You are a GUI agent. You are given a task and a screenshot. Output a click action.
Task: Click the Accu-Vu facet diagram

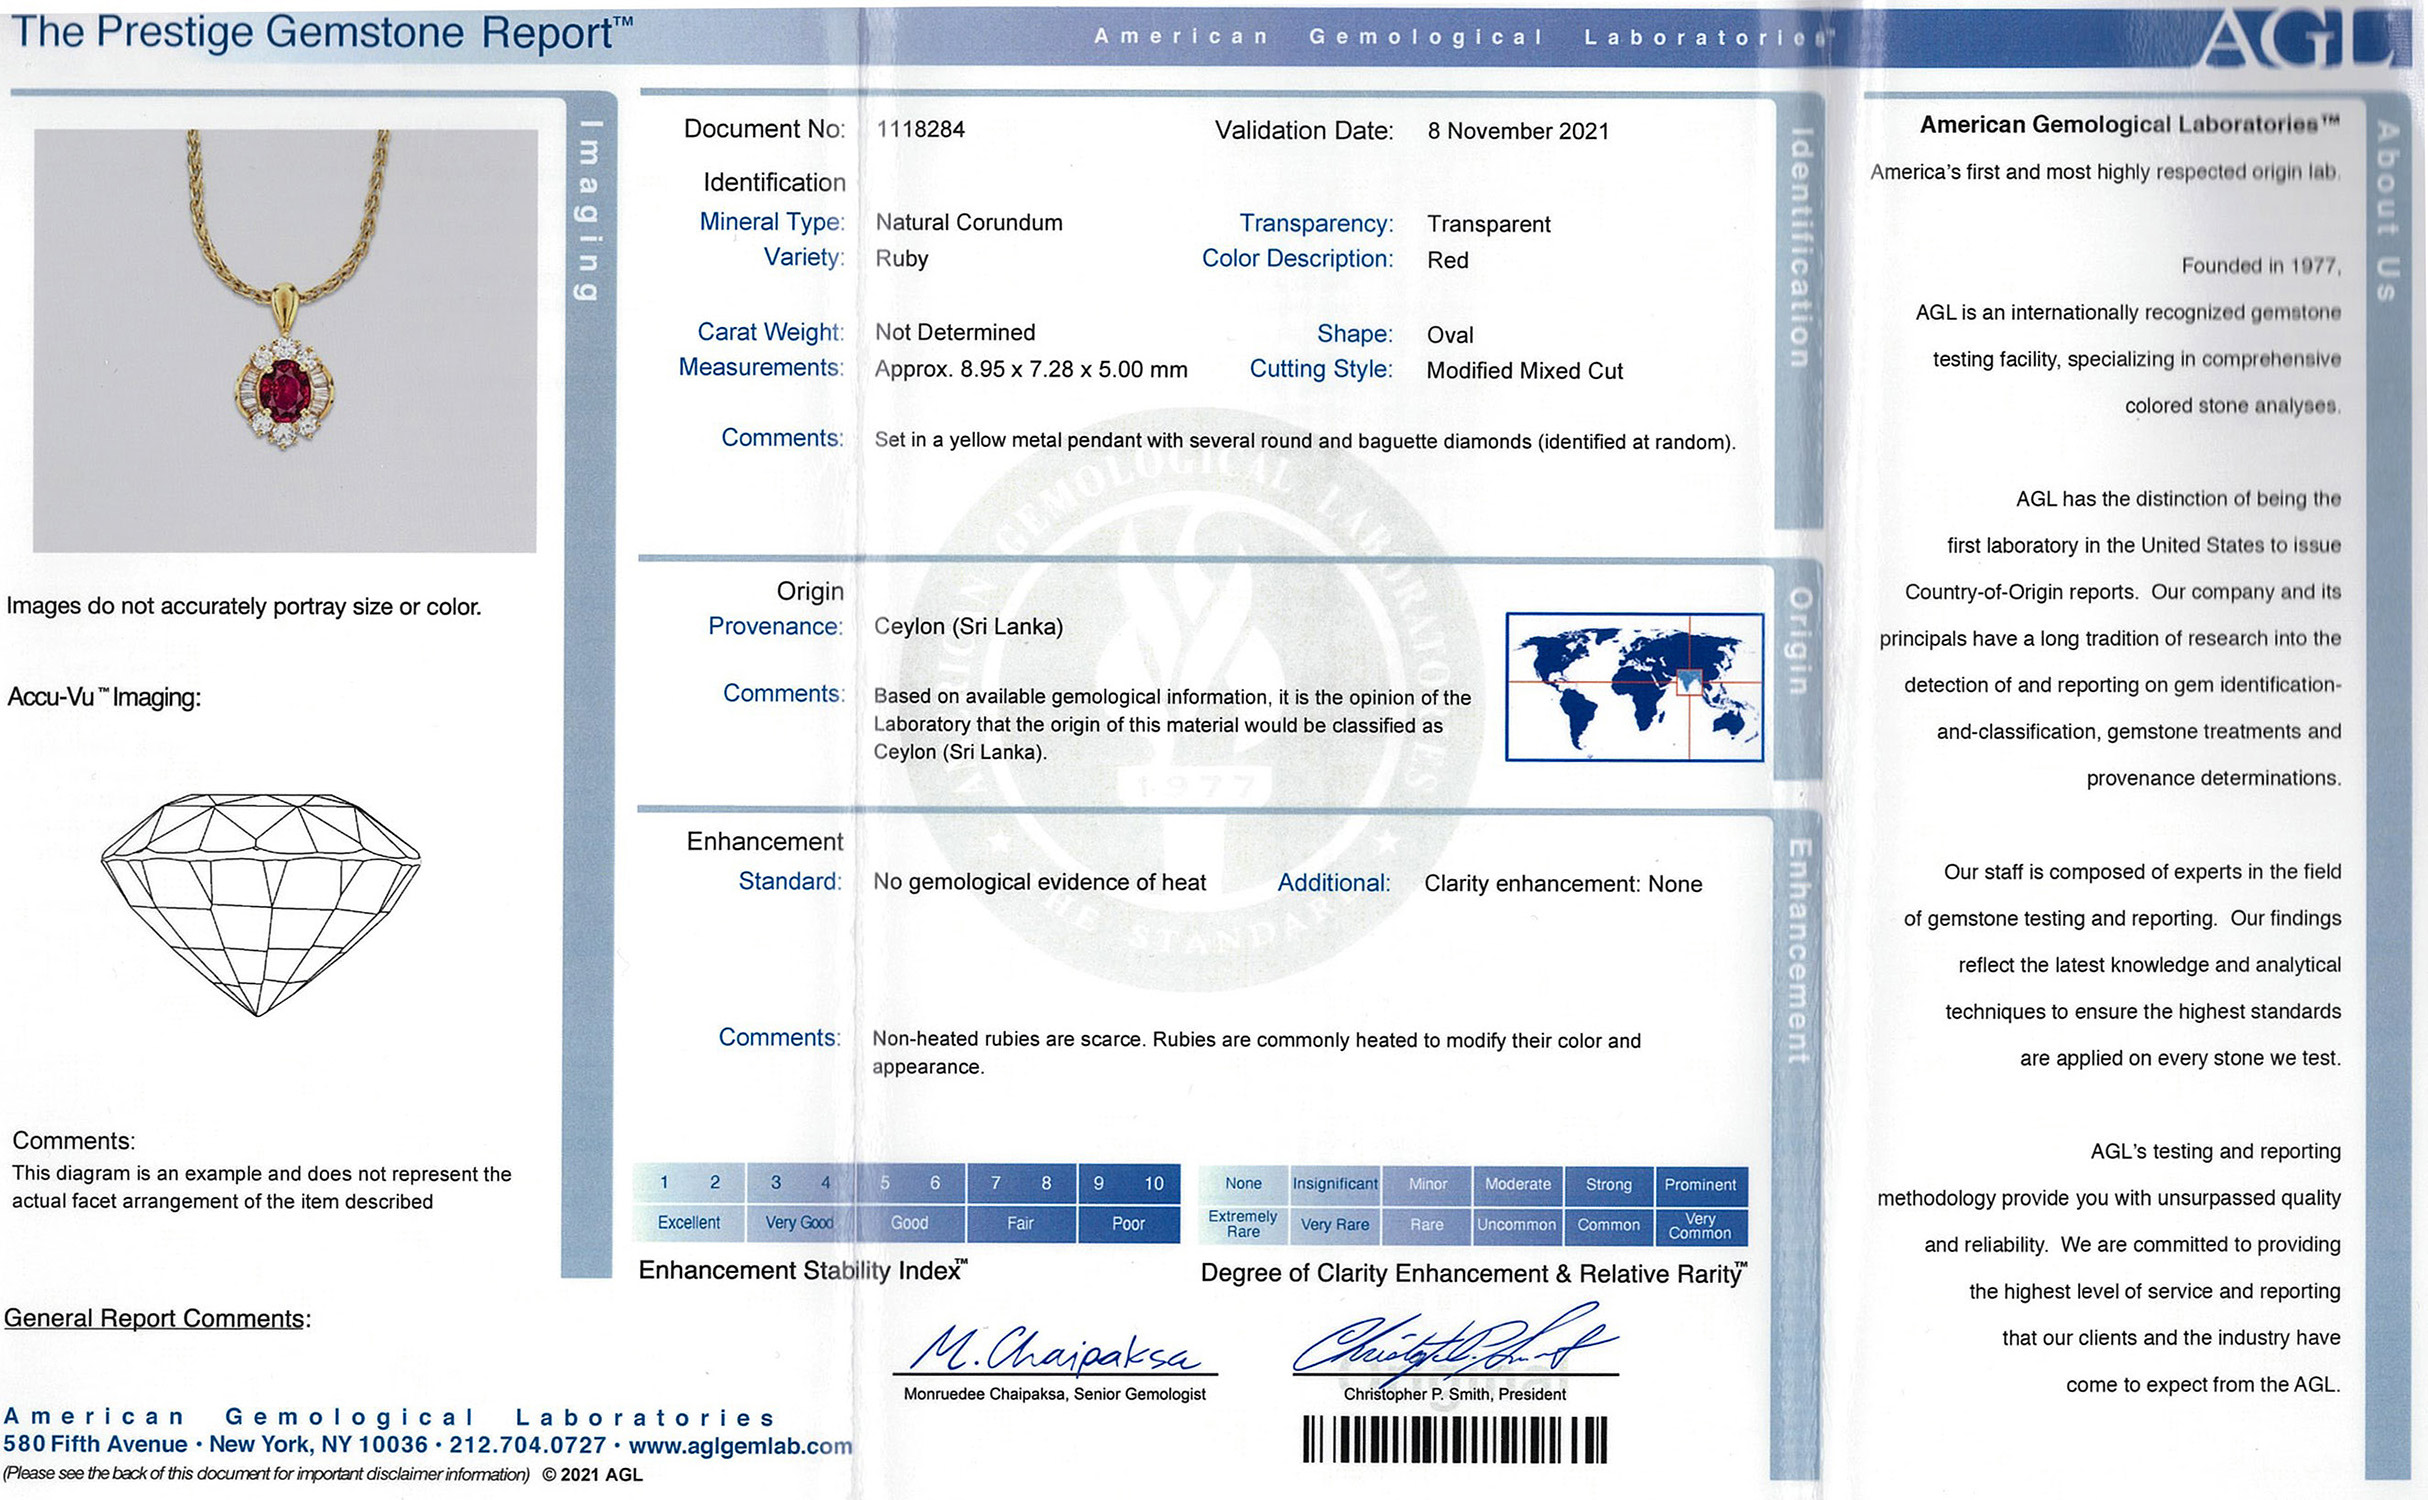pyautogui.click(x=260, y=903)
